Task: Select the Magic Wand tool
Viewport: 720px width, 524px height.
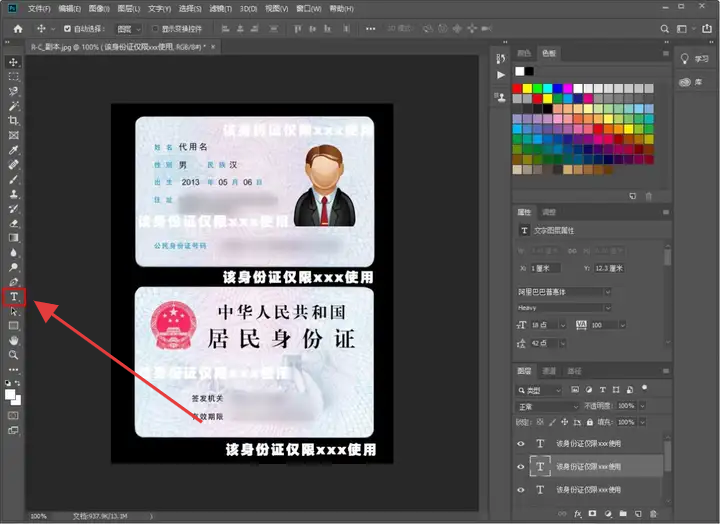Action: pos(13,106)
